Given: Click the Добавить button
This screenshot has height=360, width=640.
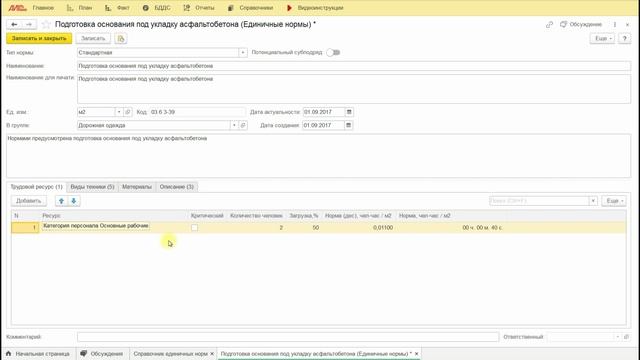Looking at the screenshot, I should click(x=29, y=201).
